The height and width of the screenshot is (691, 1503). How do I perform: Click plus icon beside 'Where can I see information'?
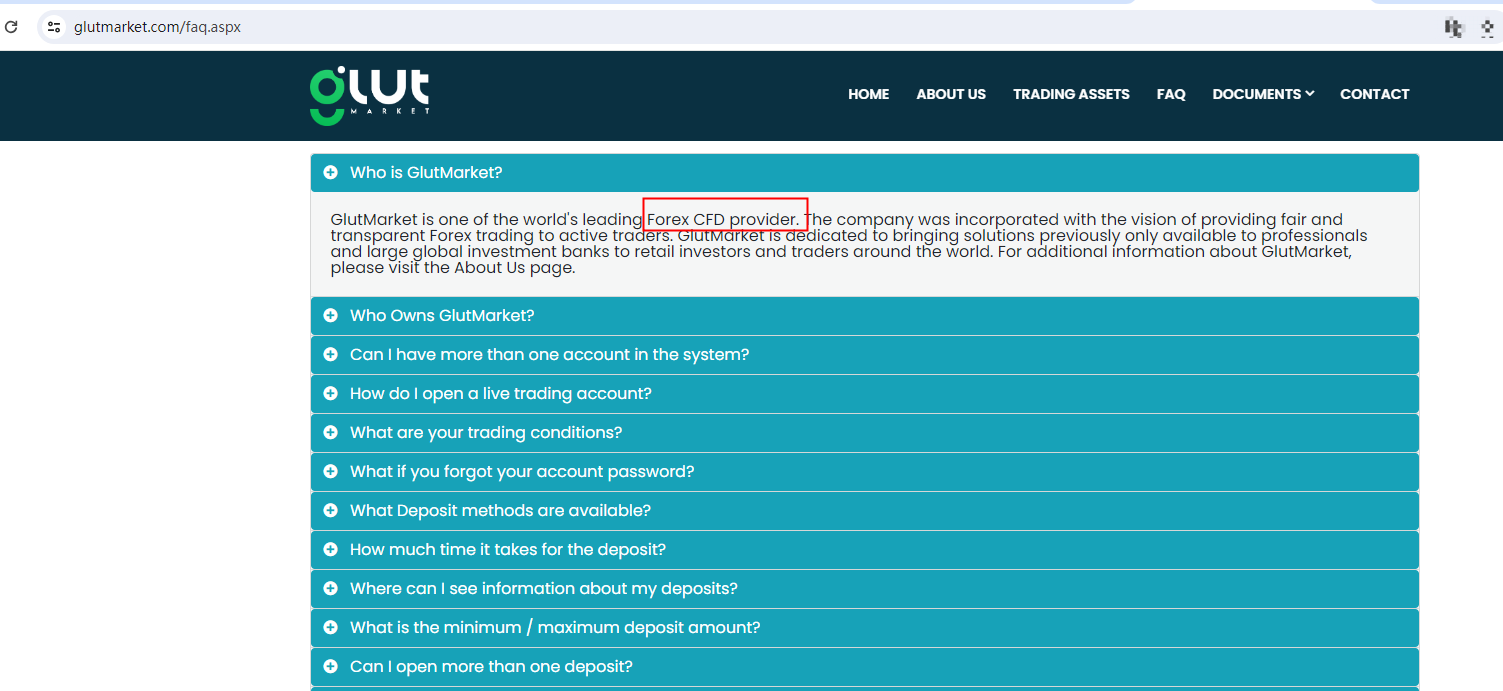coord(331,589)
